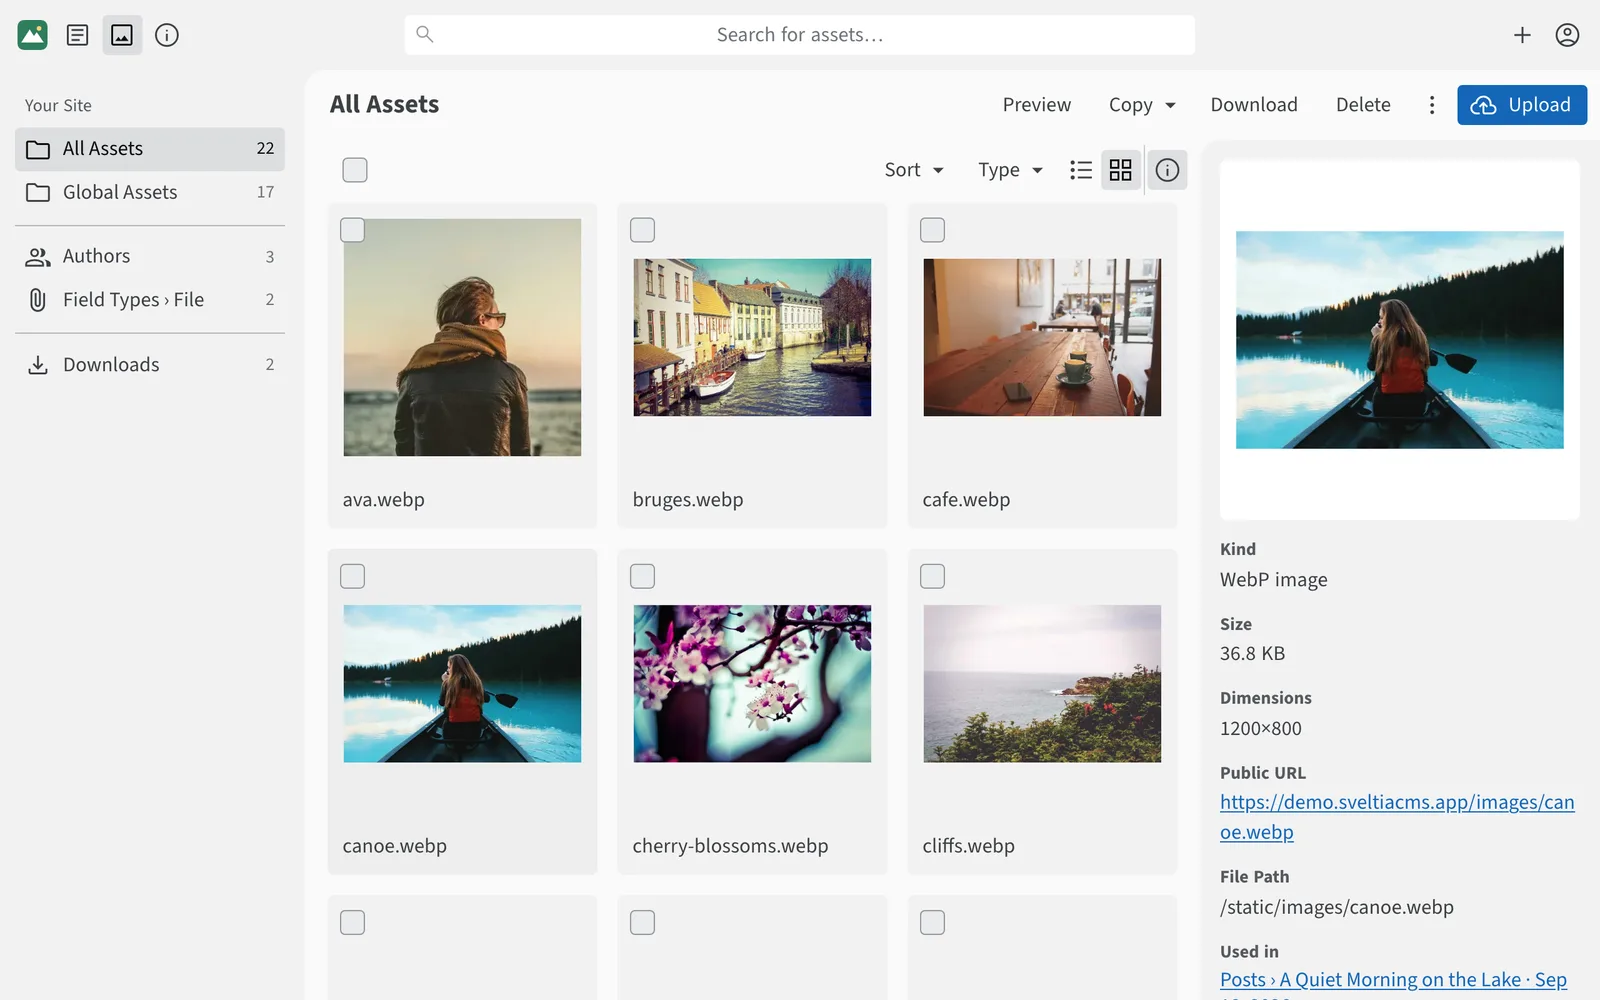Click the Upload button
The image size is (1600, 1000).
pyautogui.click(x=1522, y=105)
